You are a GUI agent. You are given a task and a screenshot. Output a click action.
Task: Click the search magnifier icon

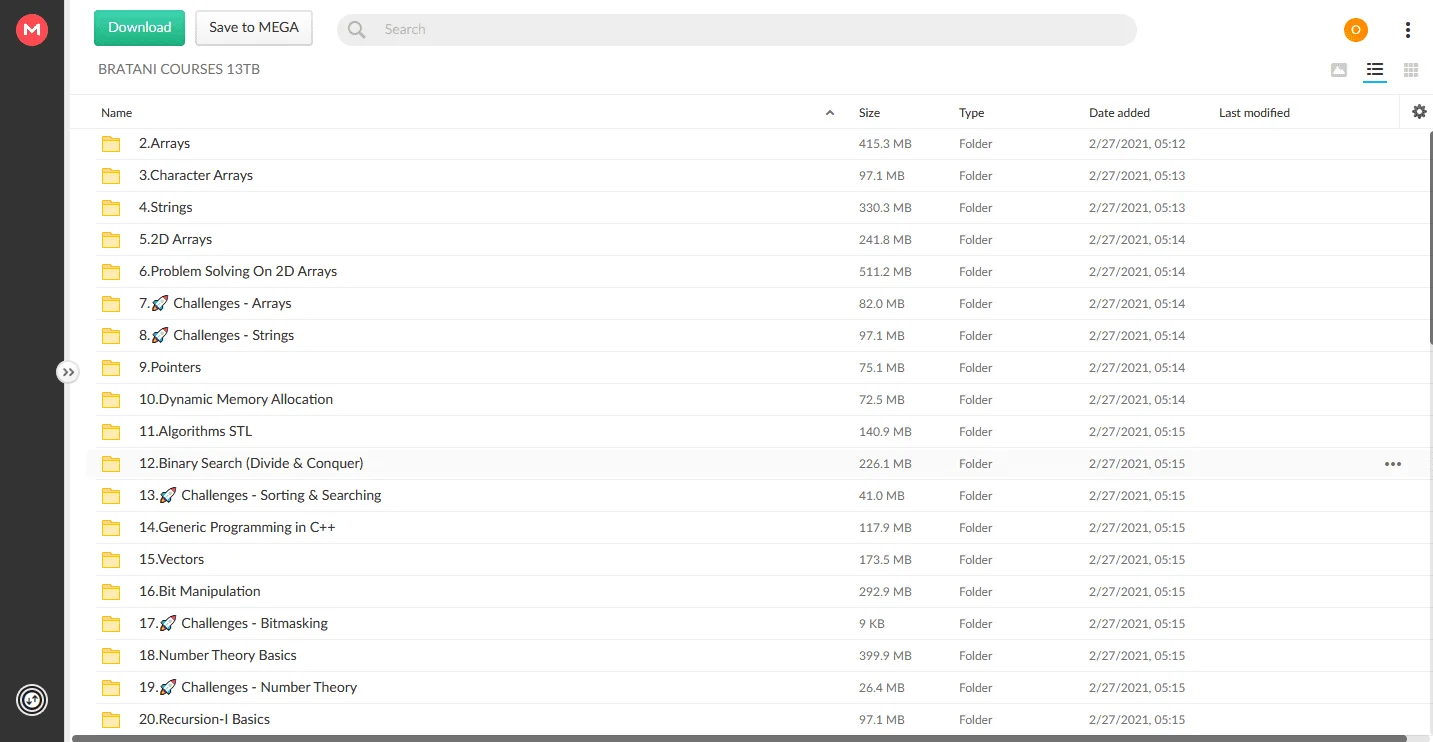[356, 30]
